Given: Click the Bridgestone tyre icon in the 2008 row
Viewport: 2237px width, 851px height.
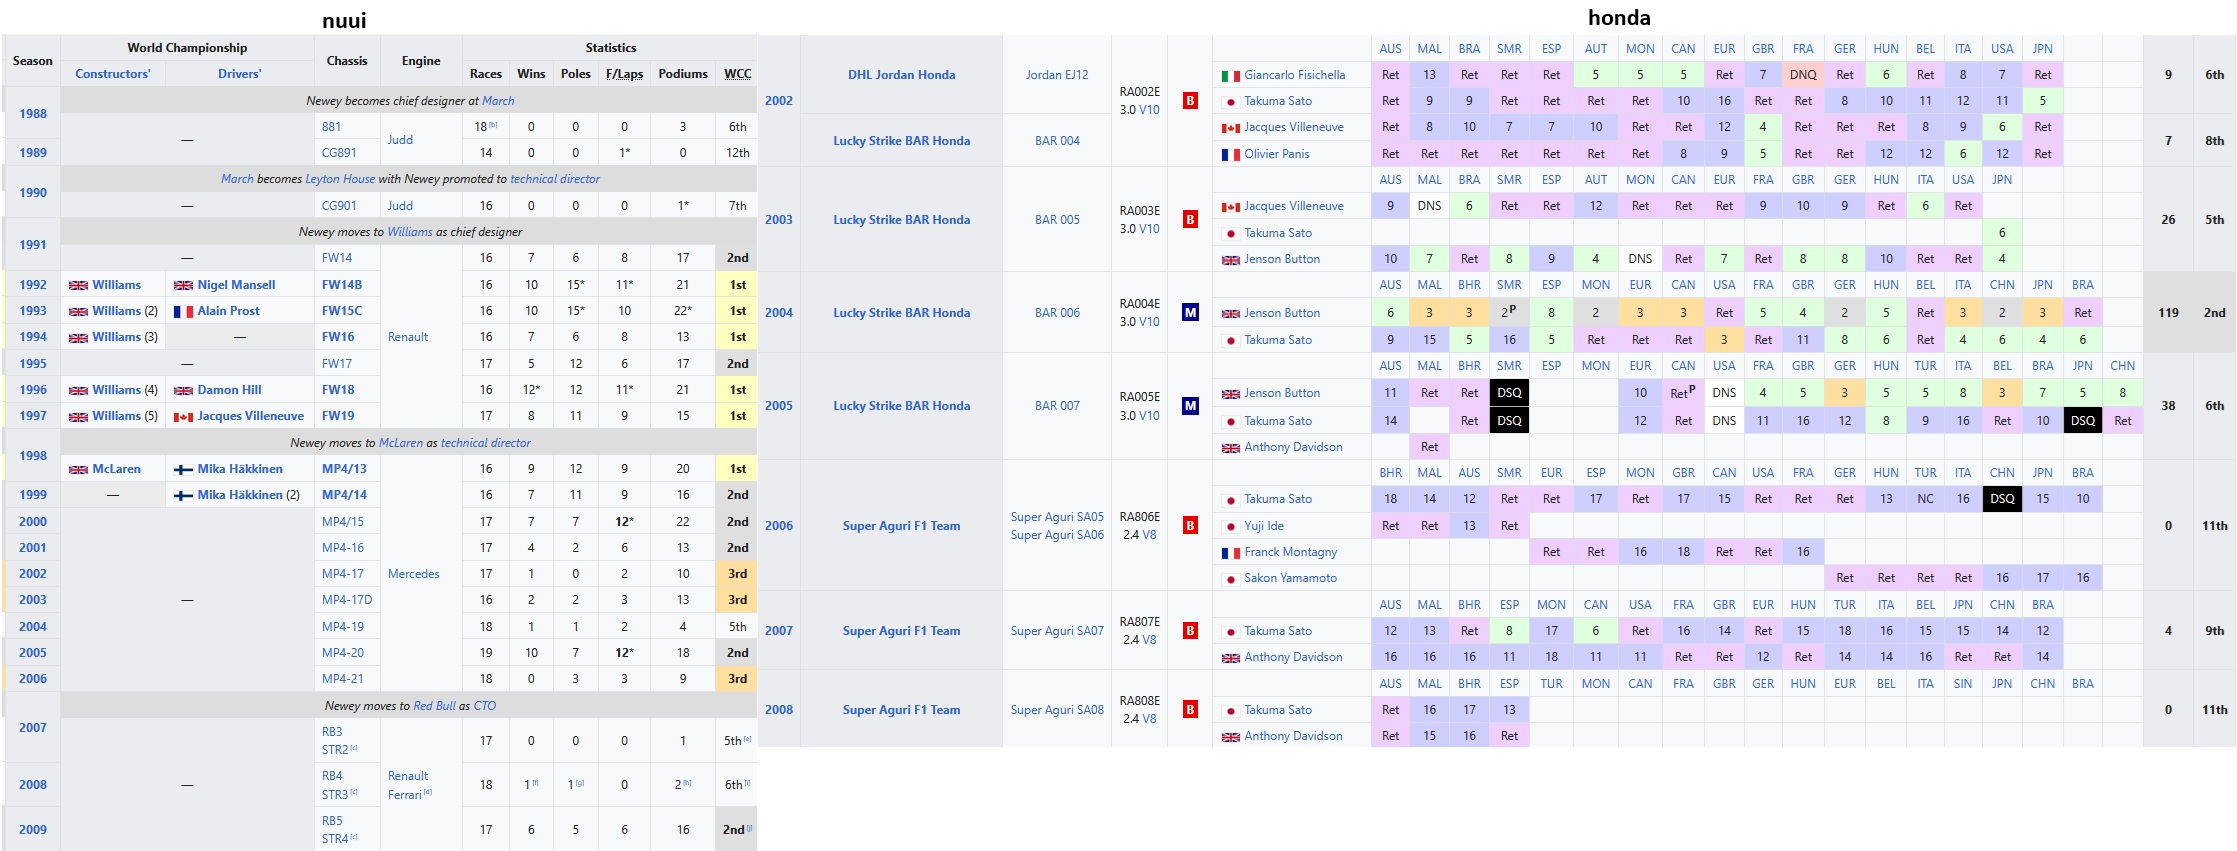Looking at the screenshot, I should click(1190, 710).
